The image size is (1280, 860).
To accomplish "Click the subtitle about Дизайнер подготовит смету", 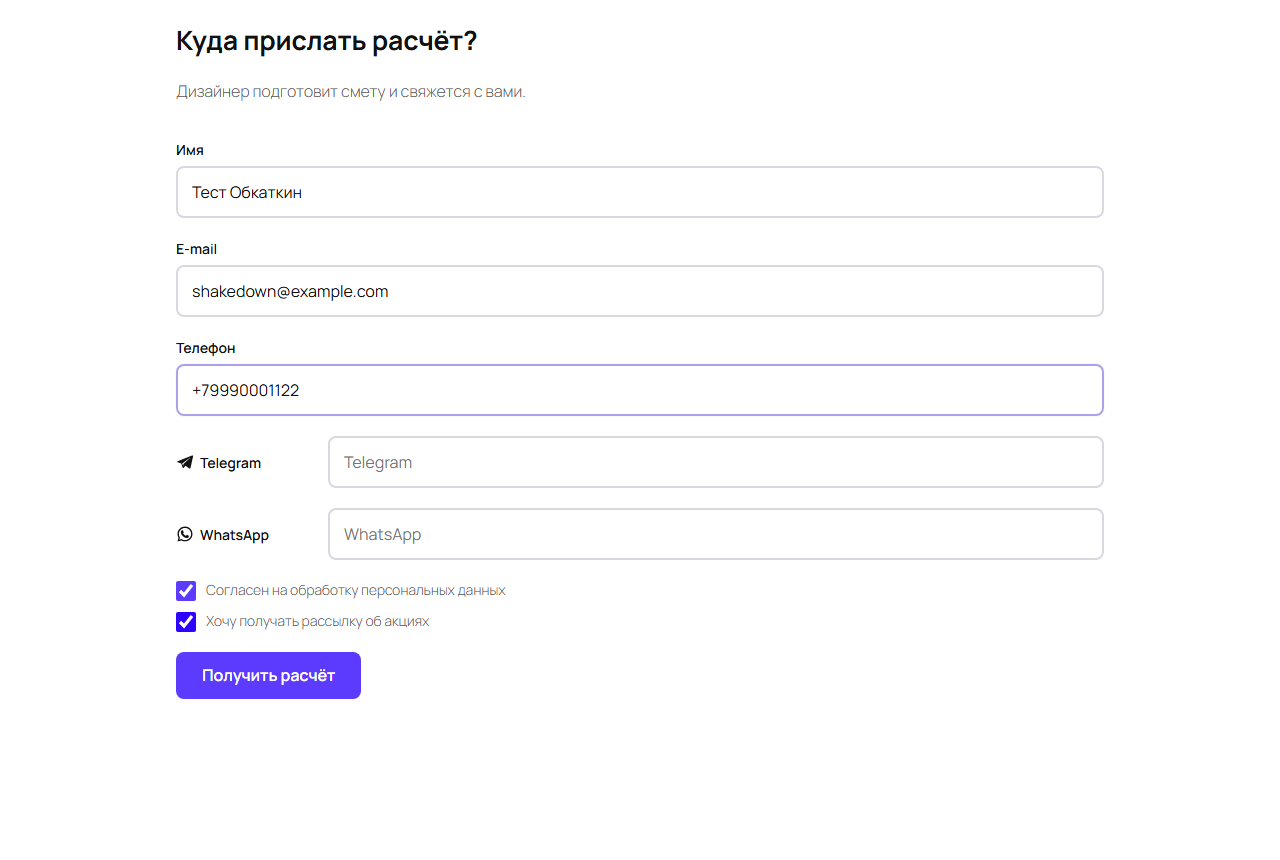I will 351,92.
